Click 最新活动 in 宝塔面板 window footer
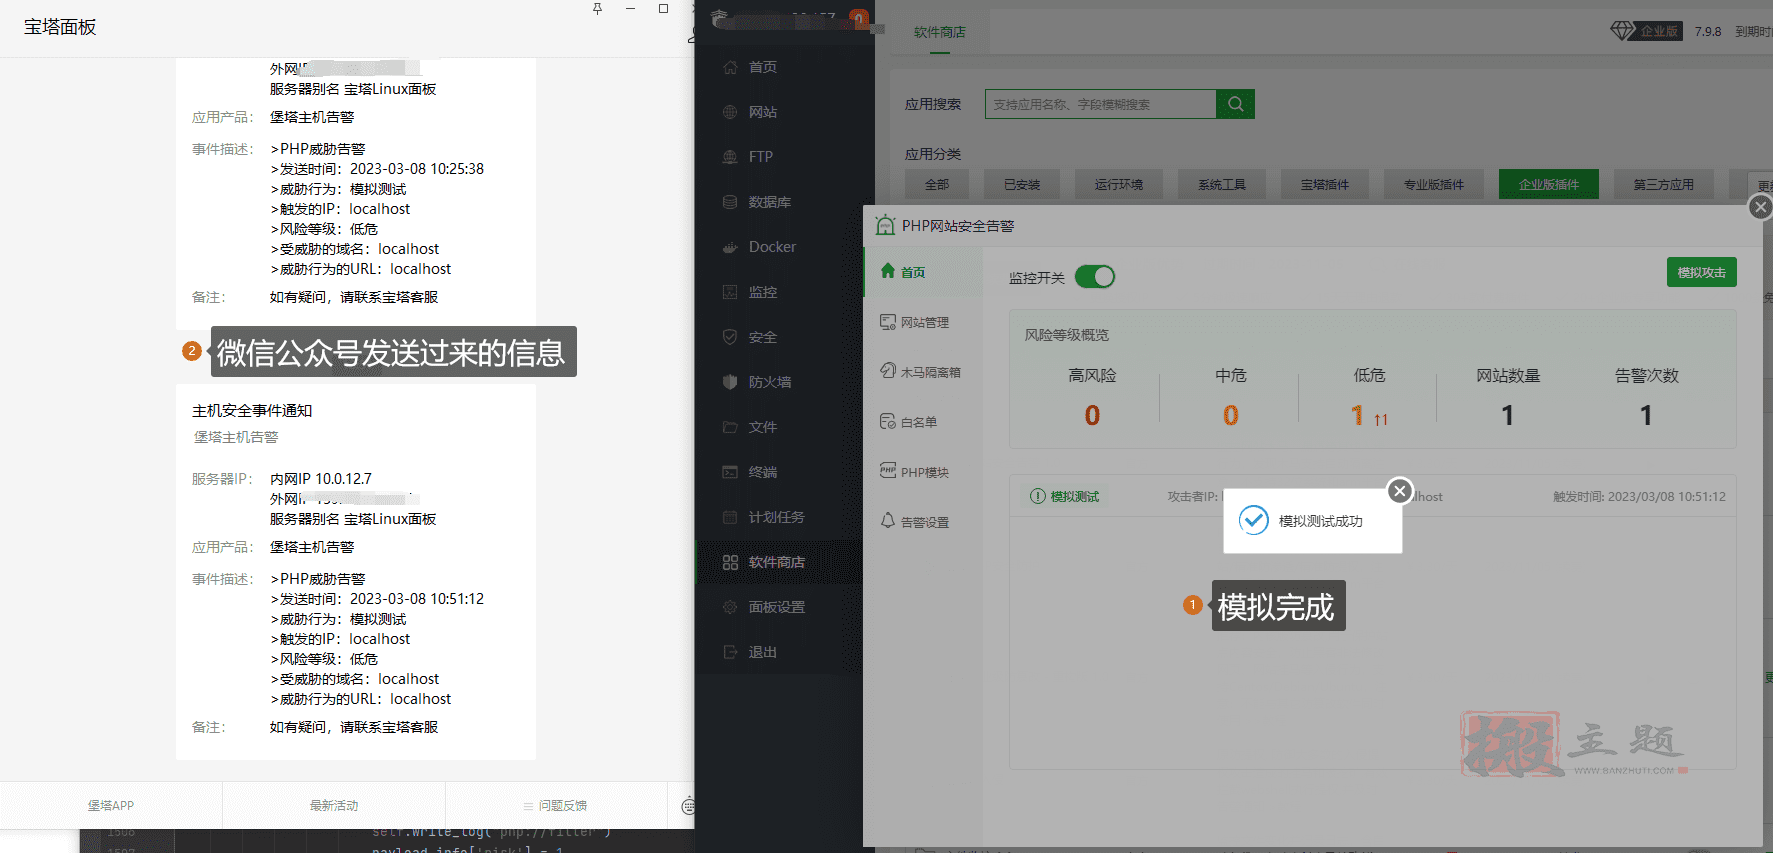The width and height of the screenshot is (1773, 853). [x=334, y=805]
